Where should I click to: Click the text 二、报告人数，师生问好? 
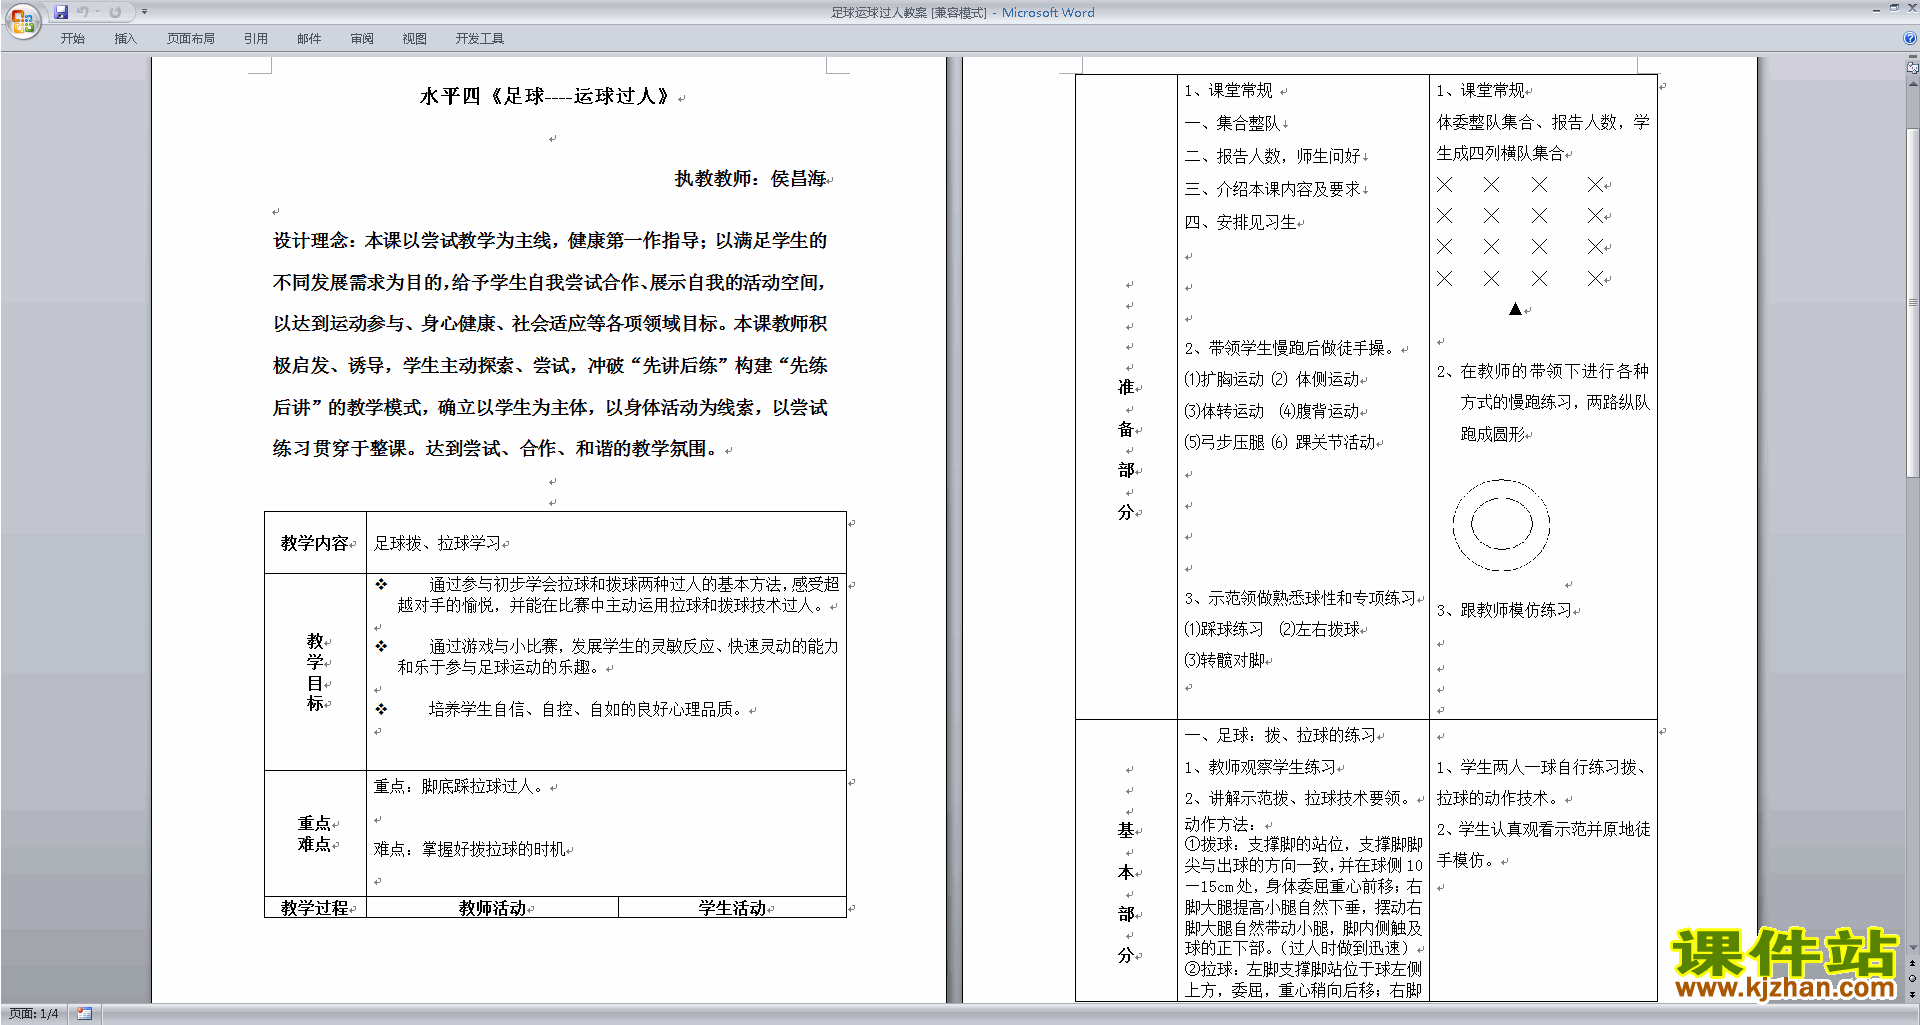[x=1272, y=156]
